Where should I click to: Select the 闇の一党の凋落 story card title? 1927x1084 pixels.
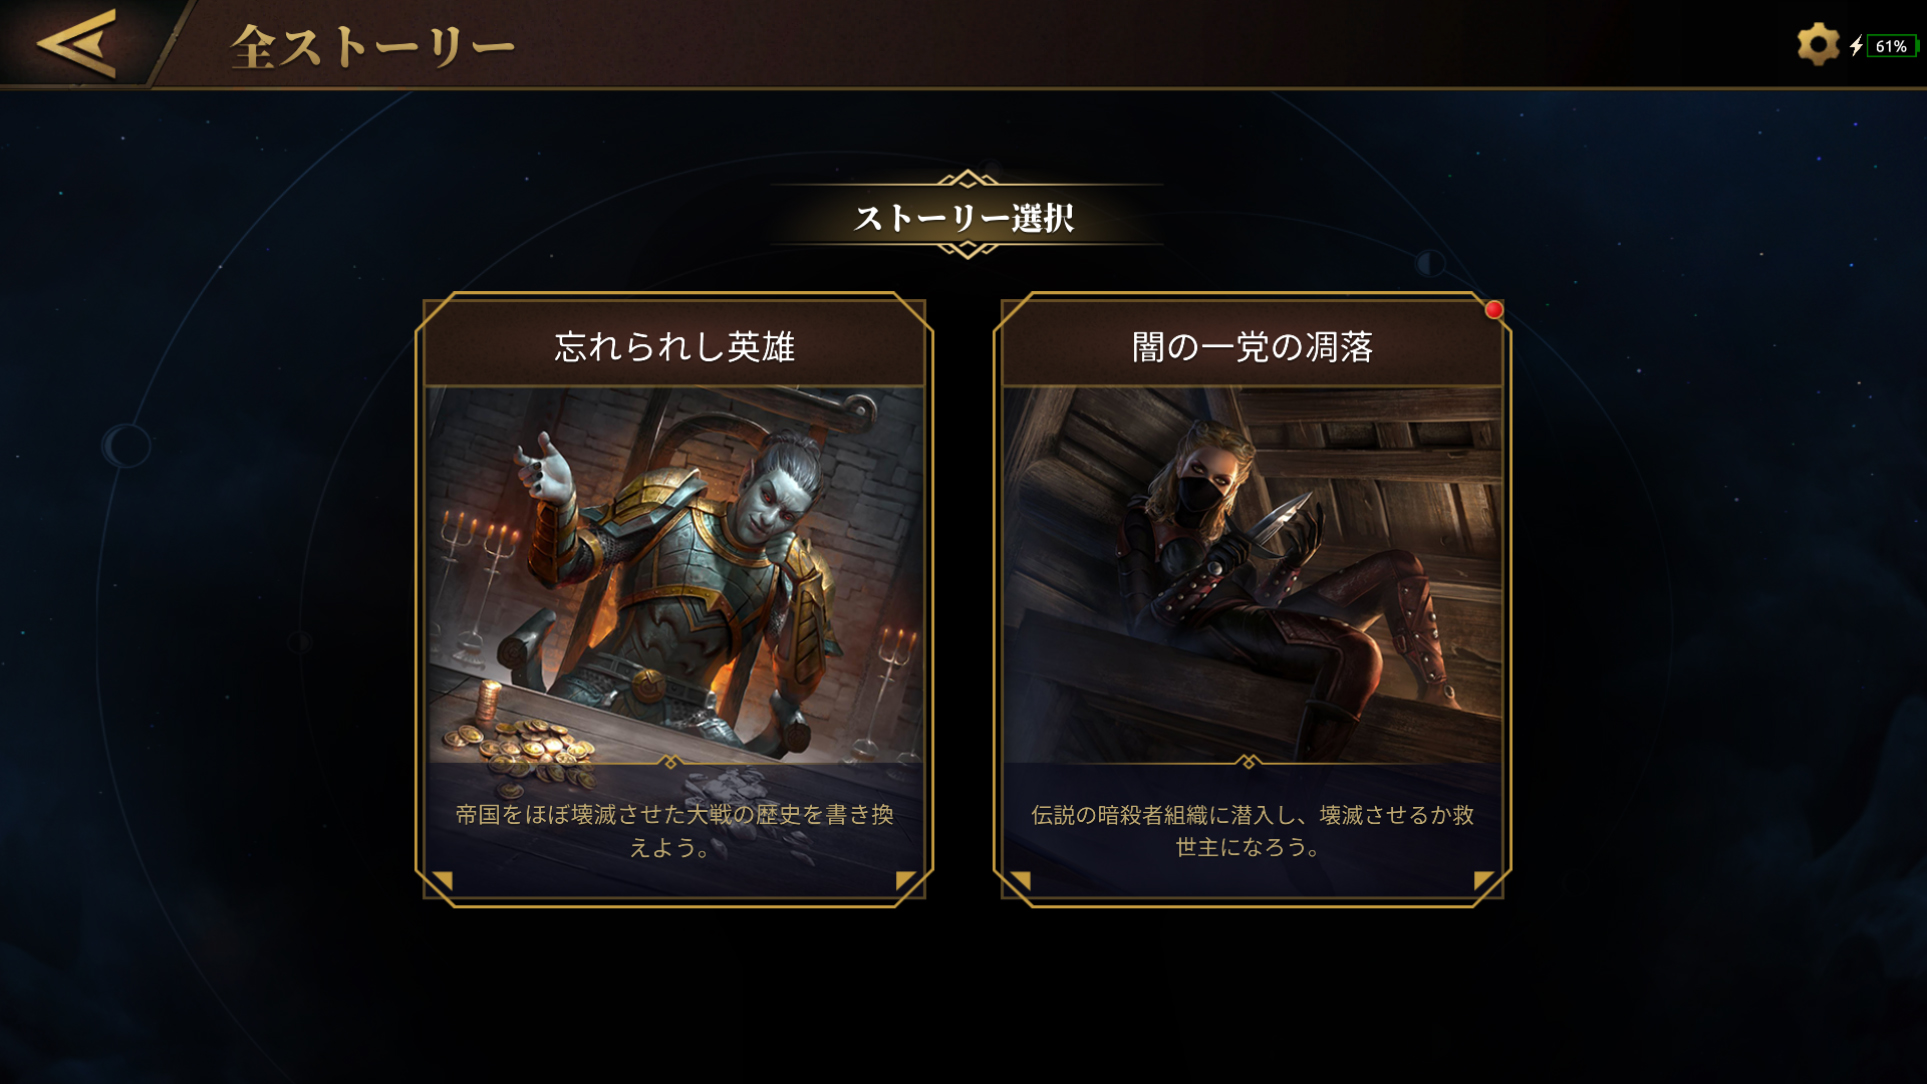[x=1252, y=346]
